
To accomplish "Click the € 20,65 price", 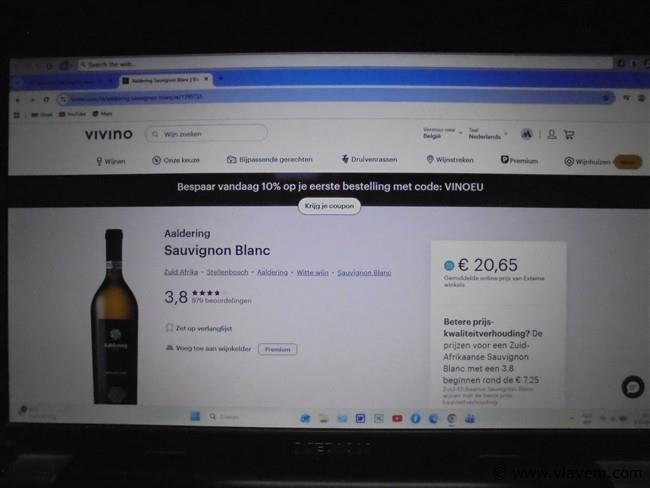I will point(488,265).
